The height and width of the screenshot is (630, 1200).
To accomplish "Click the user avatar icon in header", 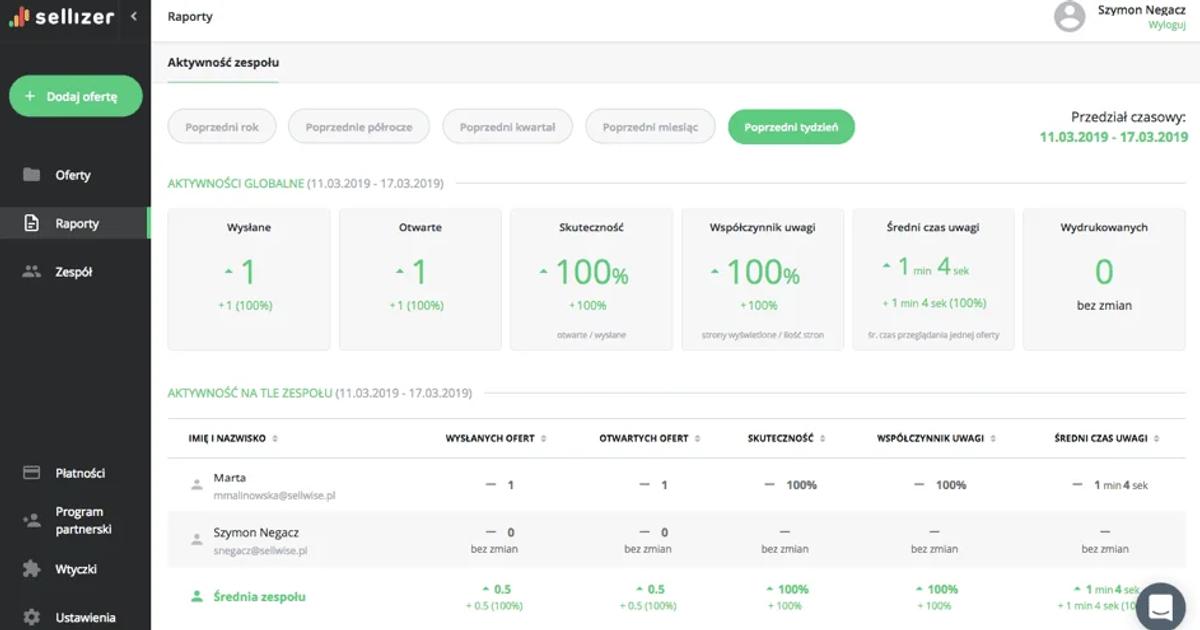I will pos(1070,17).
